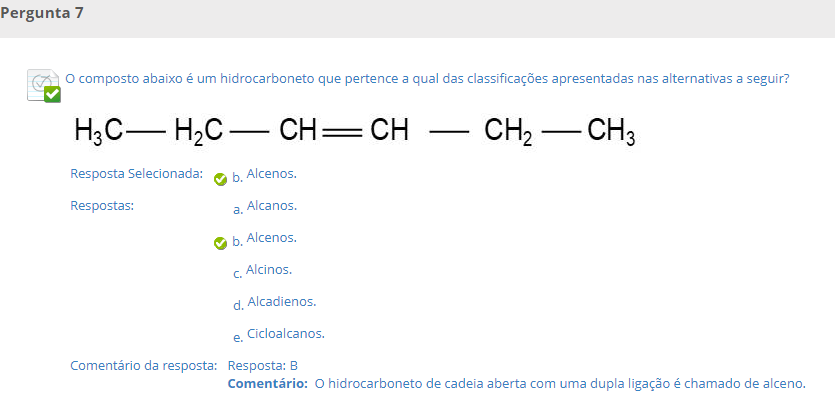Click the Resposta: B text
This screenshot has width=835, height=404.
tap(263, 366)
